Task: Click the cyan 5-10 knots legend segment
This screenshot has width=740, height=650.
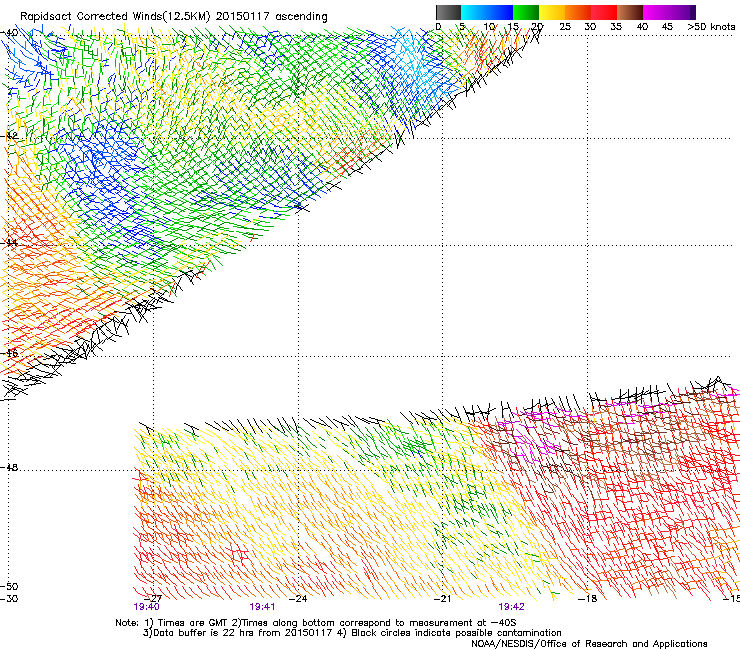Action: (474, 12)
